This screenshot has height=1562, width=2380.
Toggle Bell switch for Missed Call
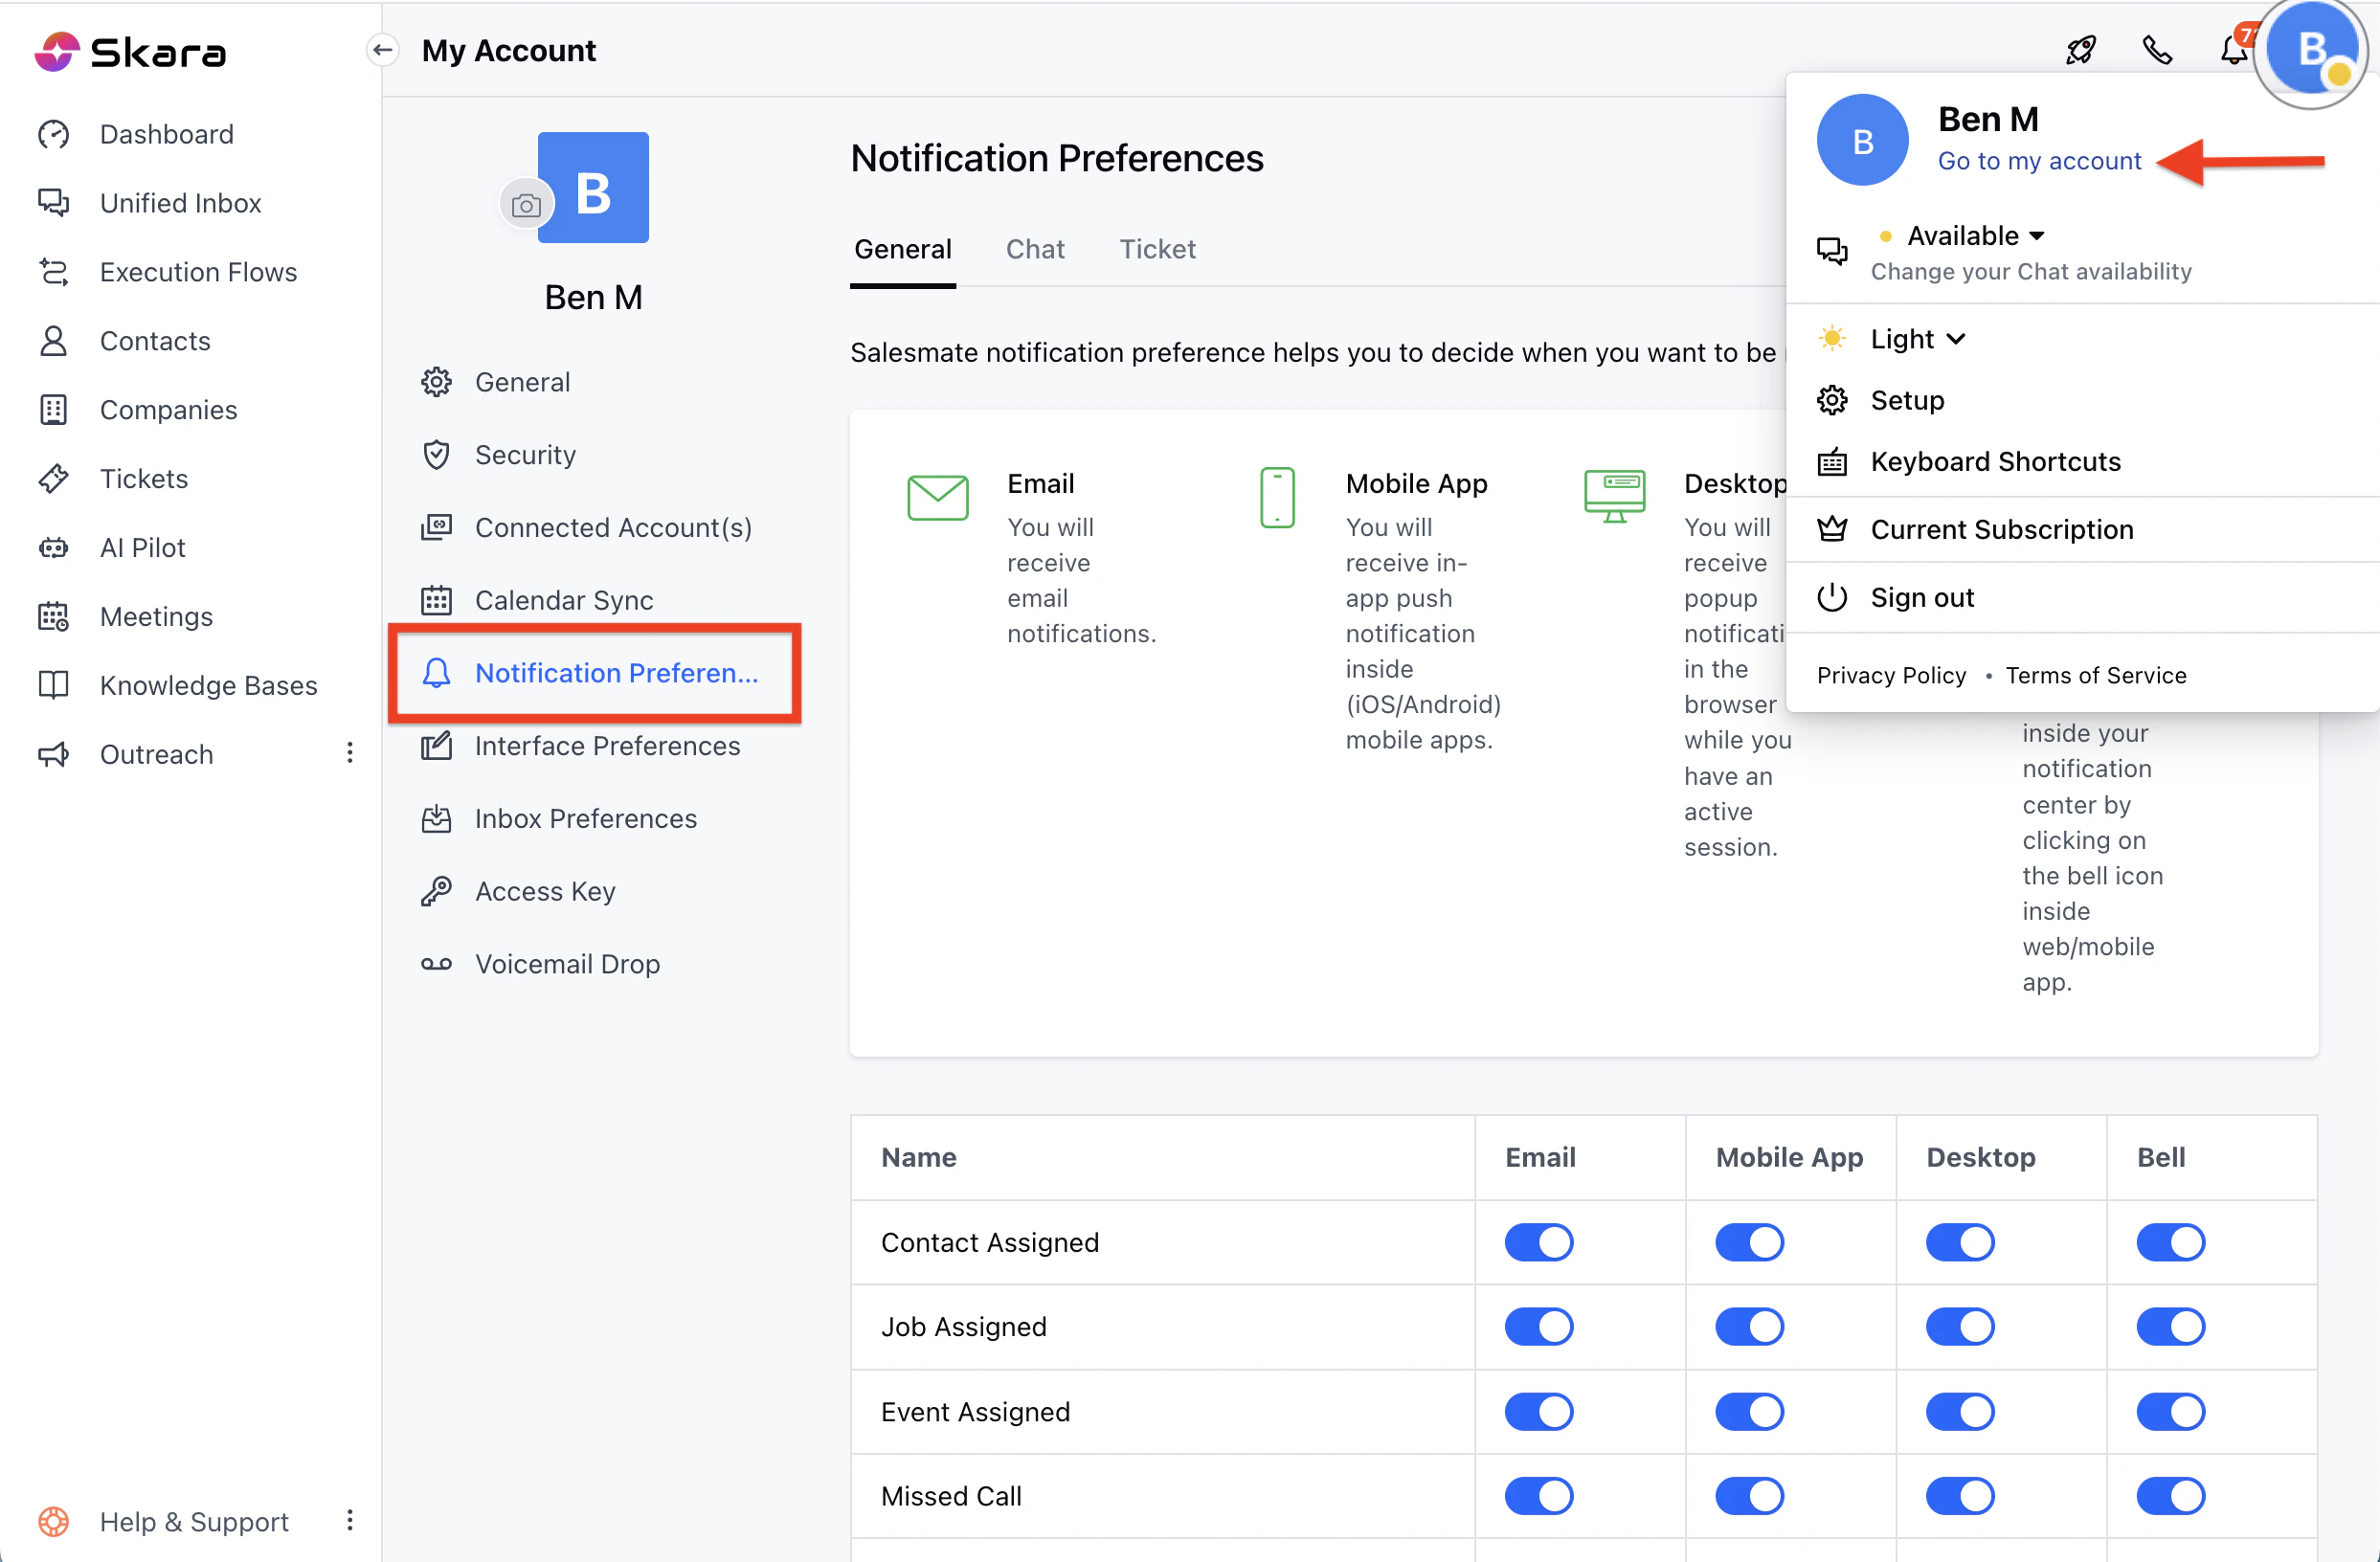[2170, 1496]
